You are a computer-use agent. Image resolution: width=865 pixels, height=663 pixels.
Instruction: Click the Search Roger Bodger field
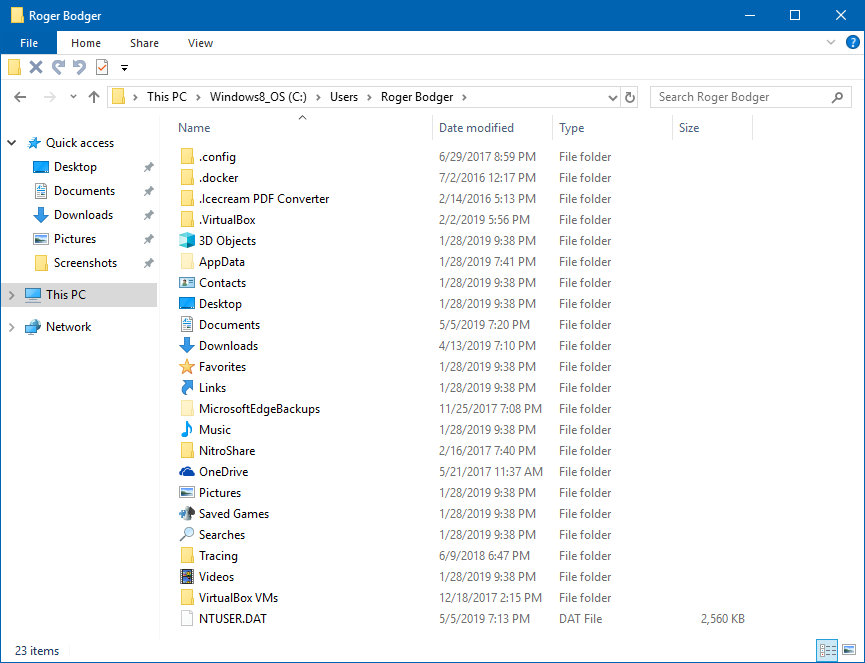tap(740, 97)
